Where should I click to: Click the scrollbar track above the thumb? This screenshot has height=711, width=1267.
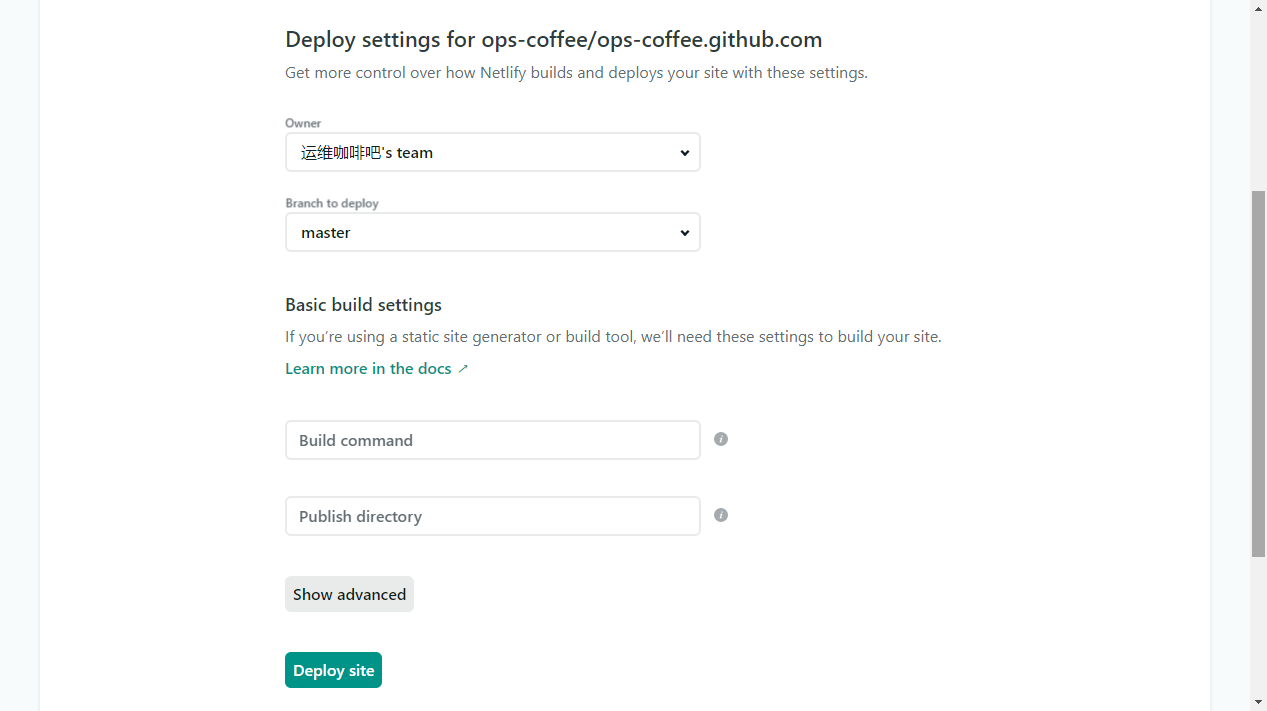point(1258,100)
